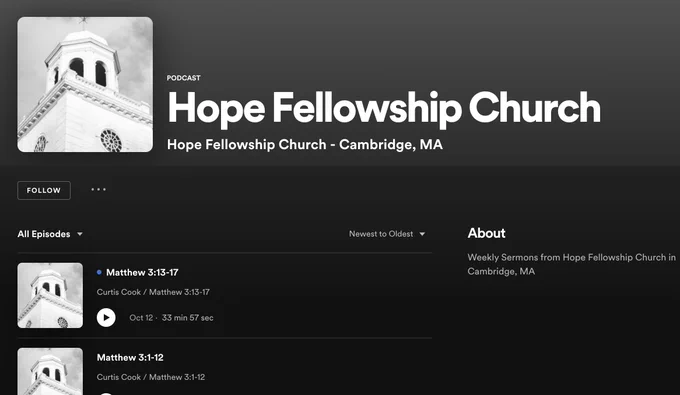Image resolution: width=680 pixels, height=395 pixels.
Task: Open the All Episodes filter dropdown
Action: pyautogui.click(x=50, y=234)
